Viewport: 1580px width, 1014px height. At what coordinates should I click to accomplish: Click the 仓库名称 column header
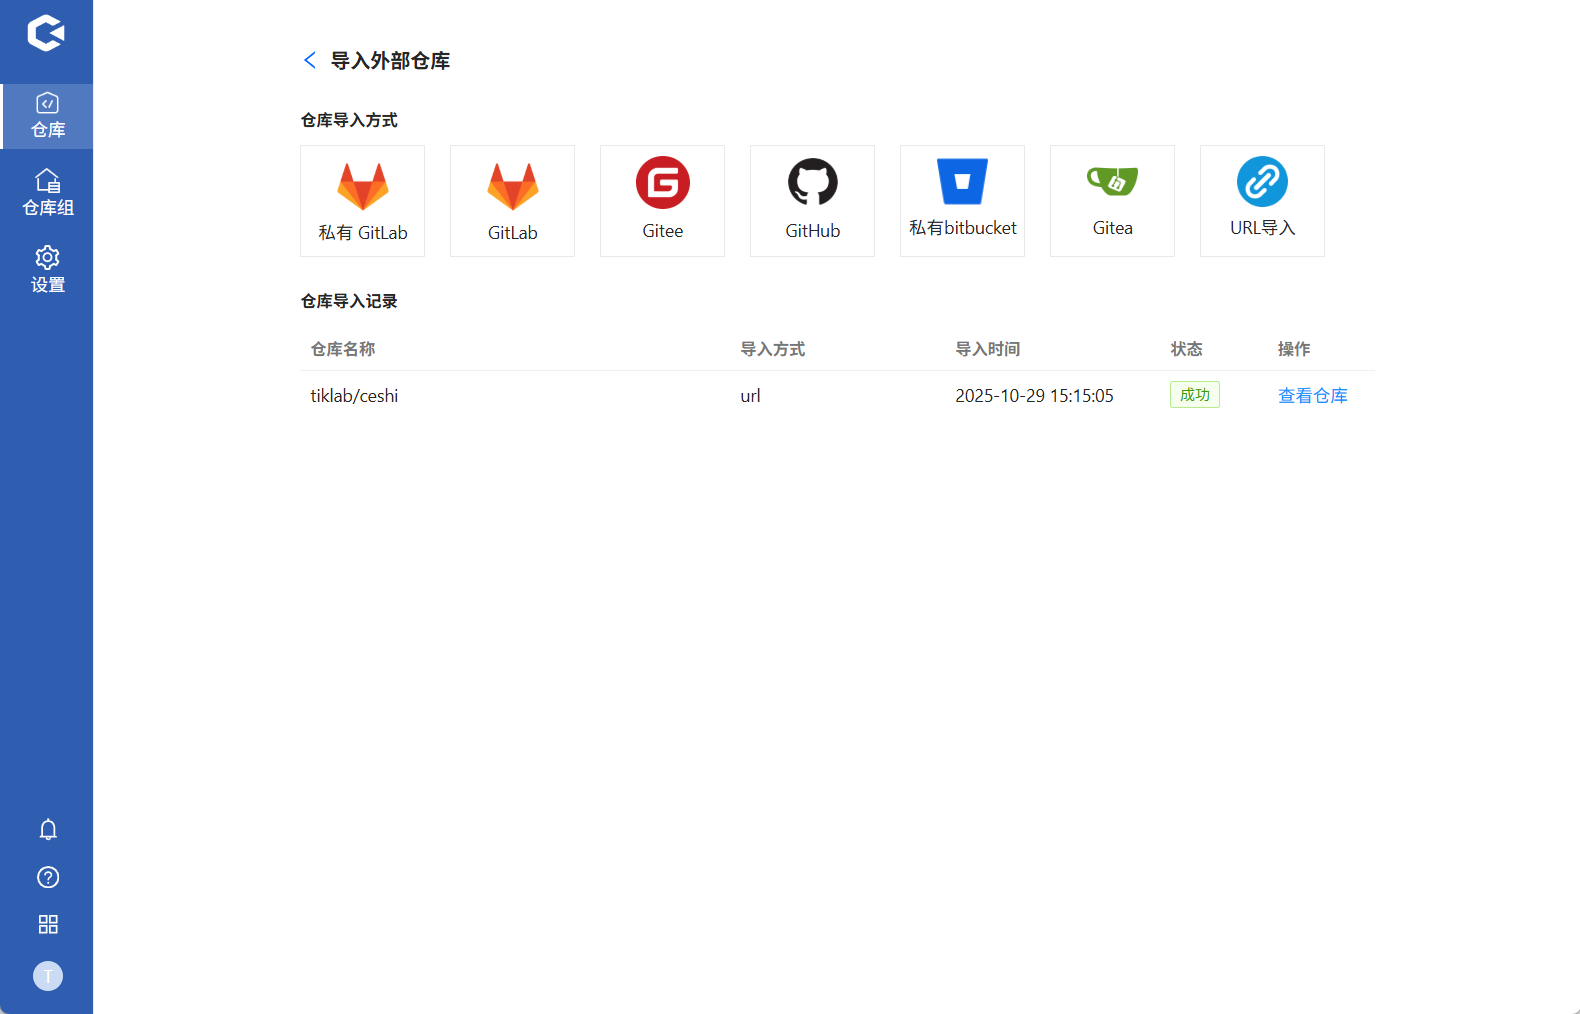343,349
